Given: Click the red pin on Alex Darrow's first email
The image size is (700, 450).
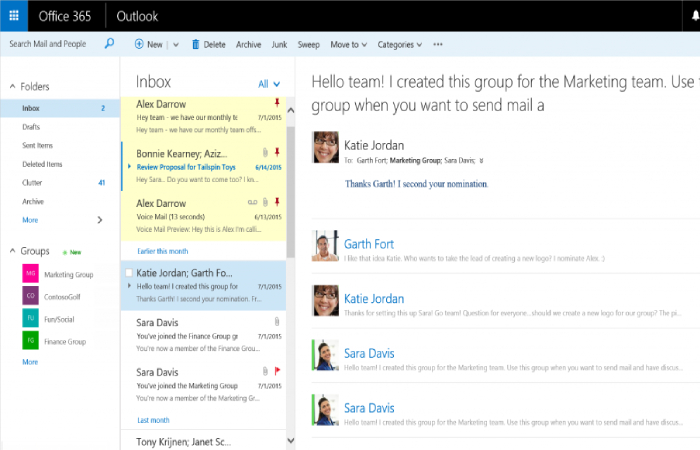Looking at the screenshot, I should (277, 103).
